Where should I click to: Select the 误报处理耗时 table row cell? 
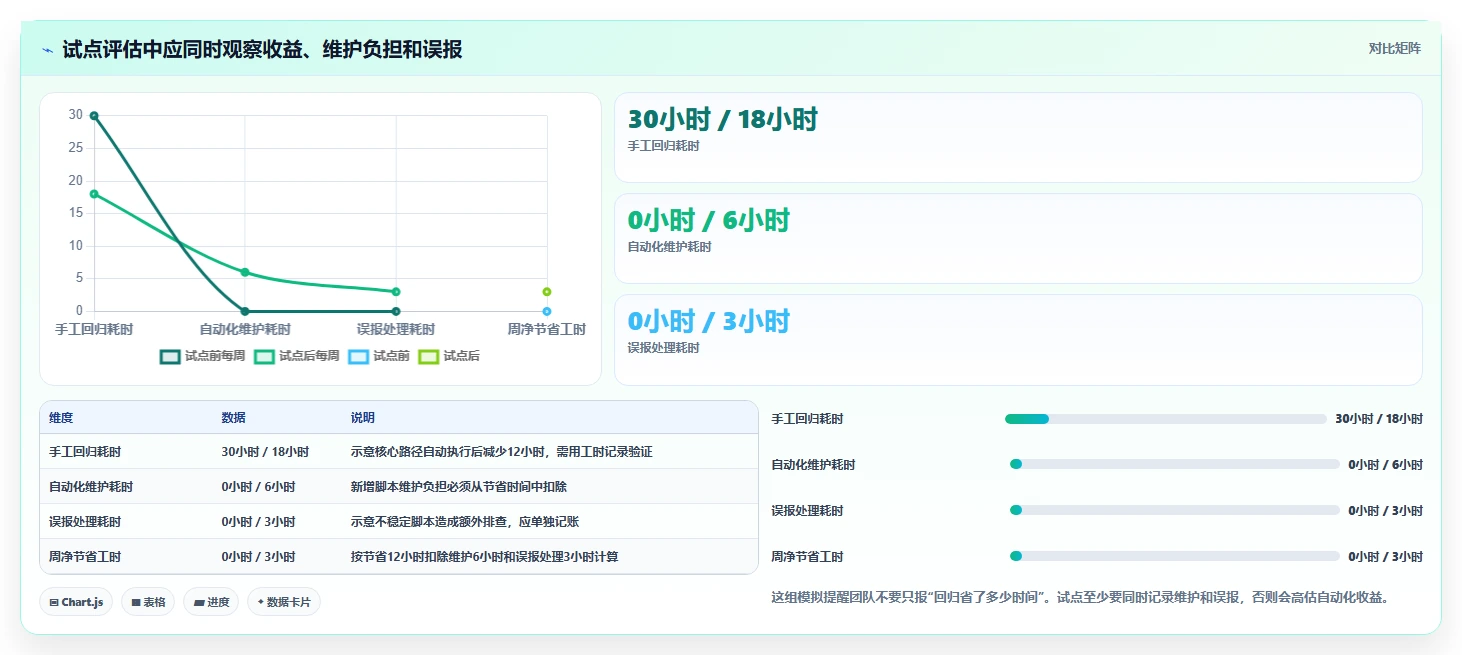(x=85, y=522)
